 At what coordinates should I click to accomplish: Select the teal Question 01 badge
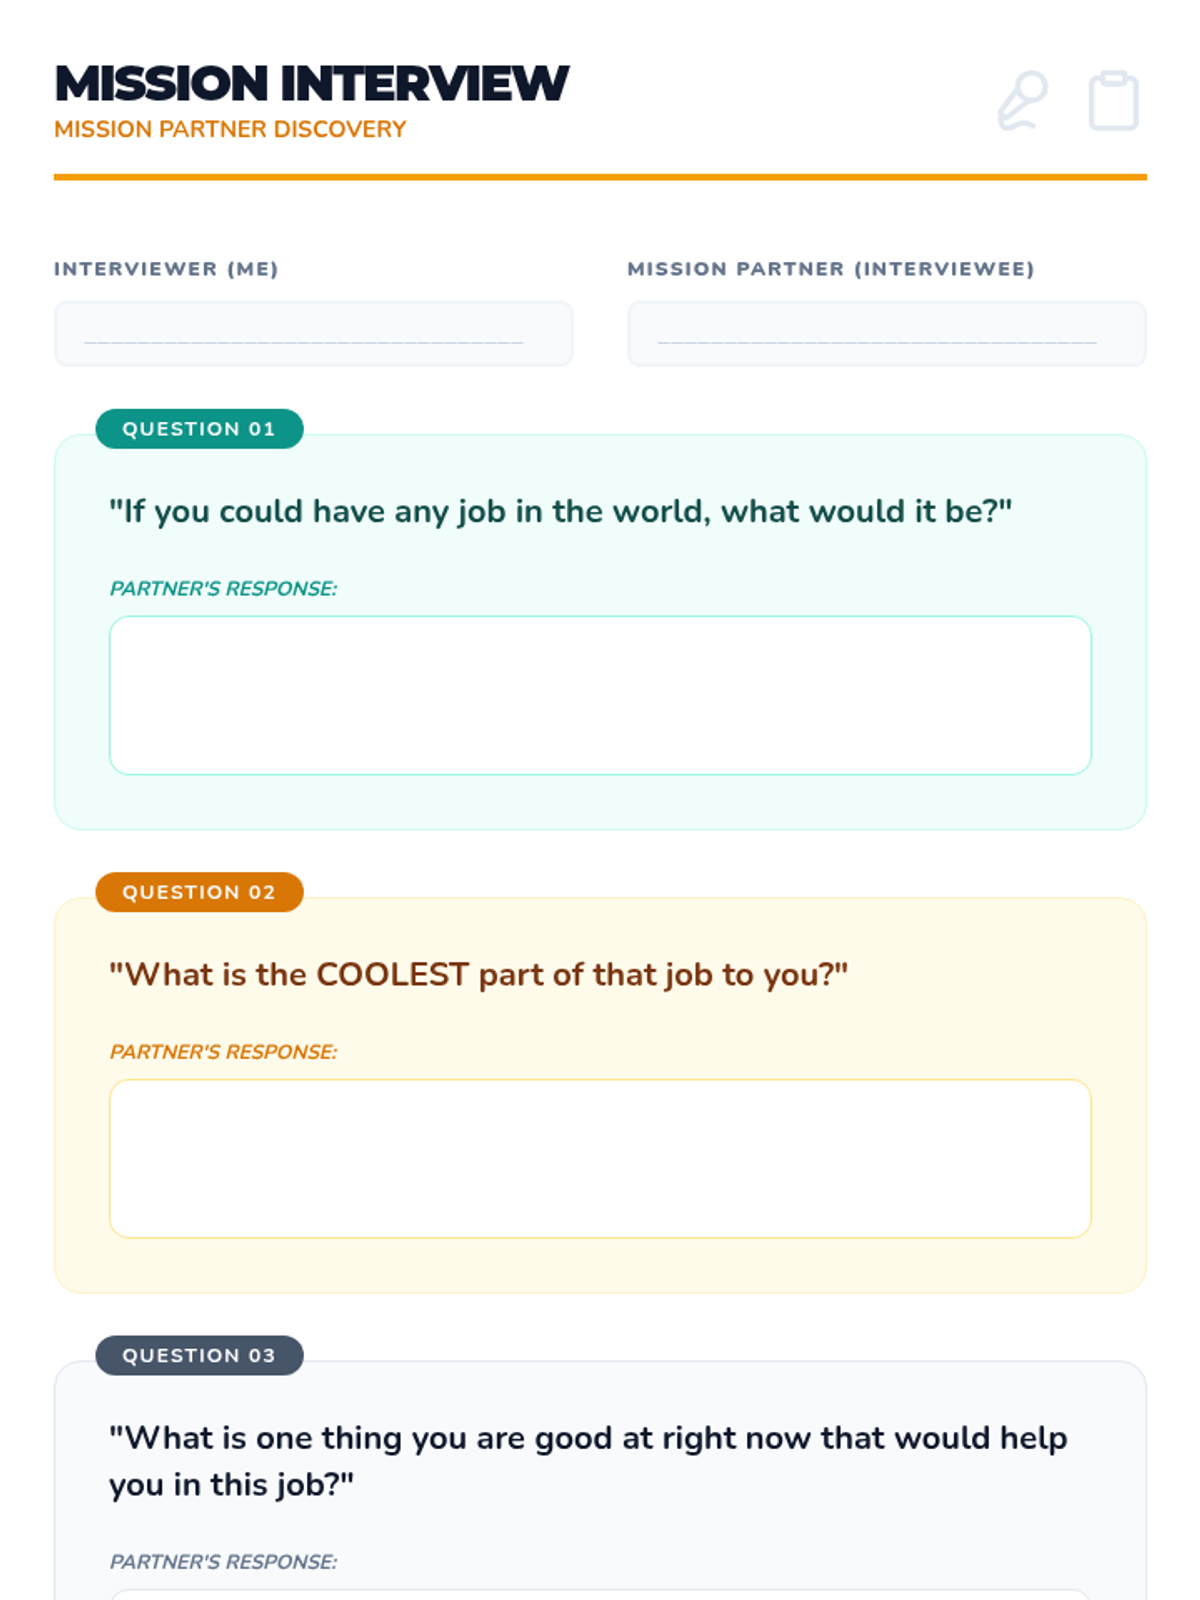coord(199,429)
